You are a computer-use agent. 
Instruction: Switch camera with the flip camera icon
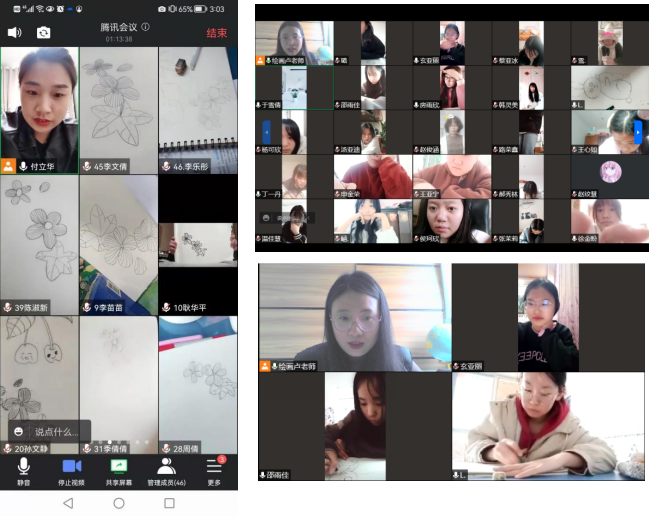point(43,32)
